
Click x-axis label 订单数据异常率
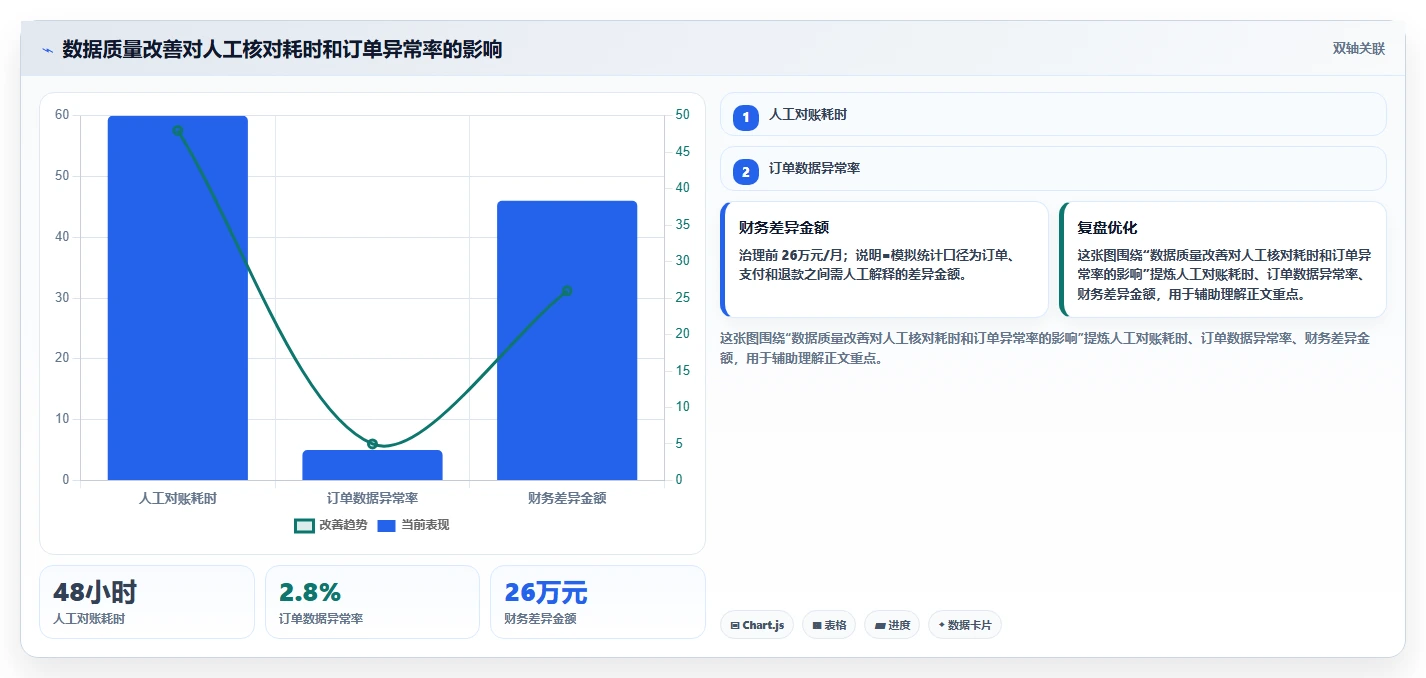click(372, 497)
